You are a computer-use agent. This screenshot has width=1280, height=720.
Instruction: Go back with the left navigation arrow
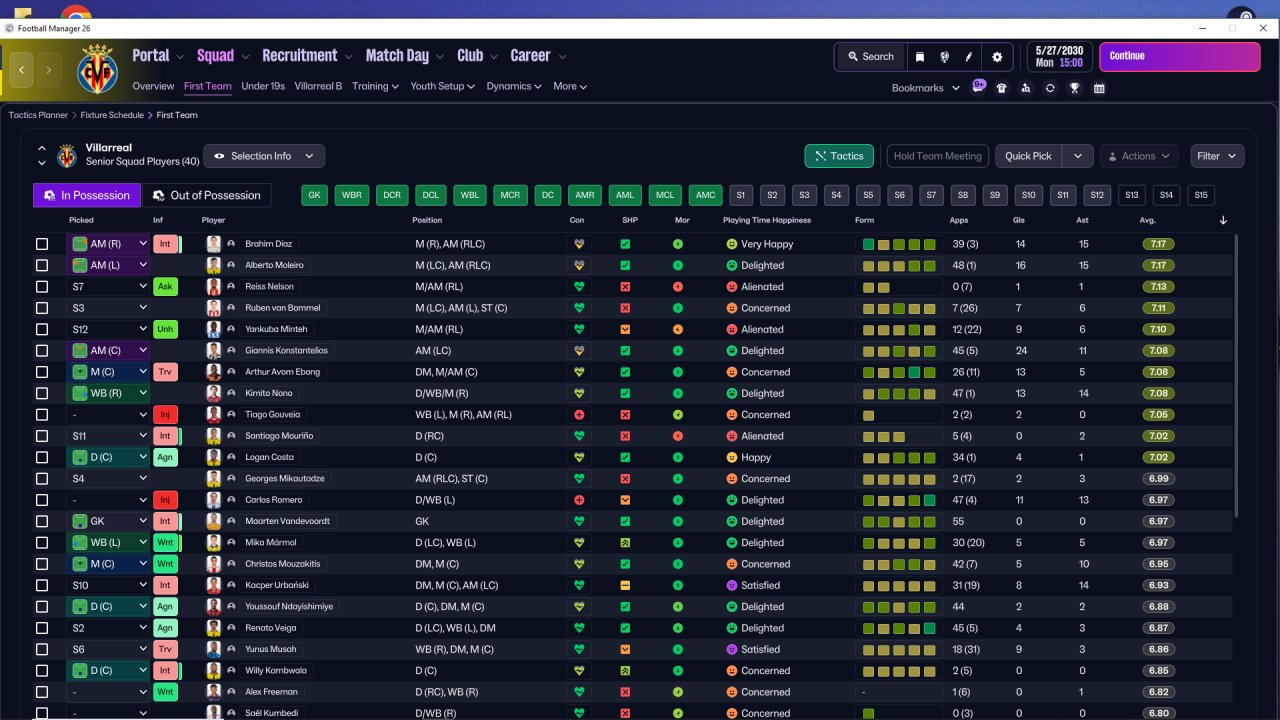click(22, 70)
